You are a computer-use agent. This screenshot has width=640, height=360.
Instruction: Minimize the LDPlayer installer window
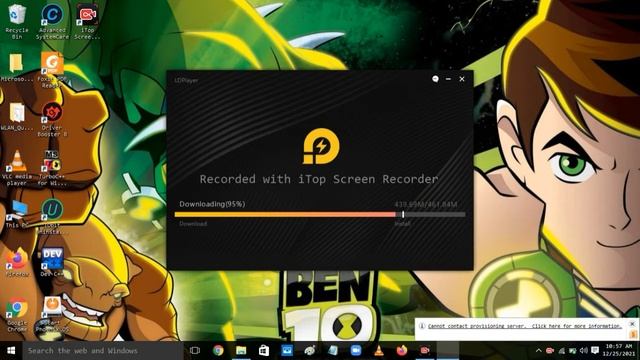[x=448, y=79]
